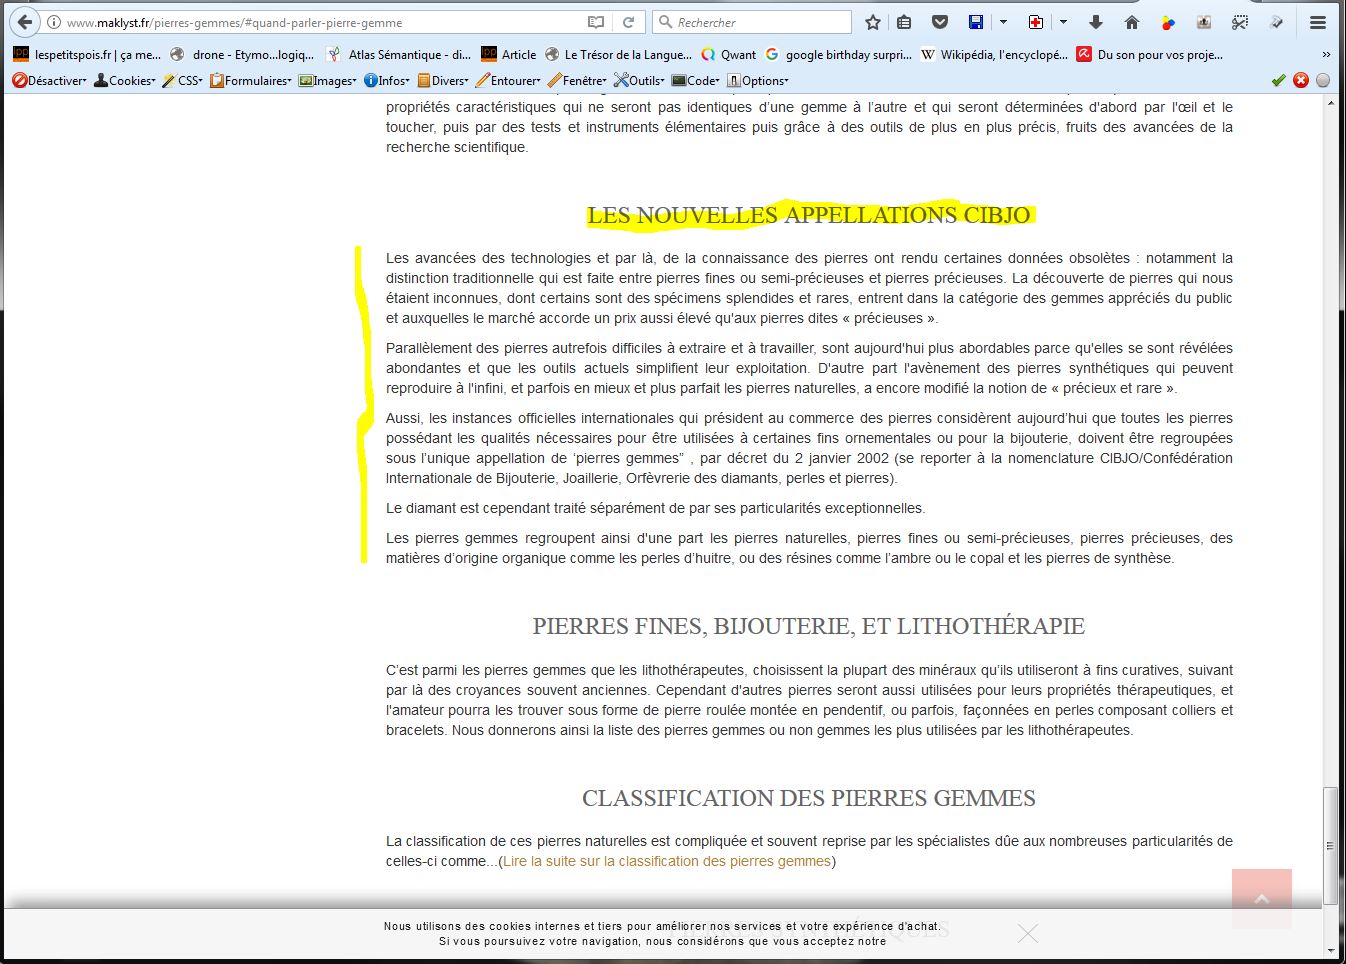Toggle reader view in address bar
The width and height of the screenshot is (1346, 964).
596,22
